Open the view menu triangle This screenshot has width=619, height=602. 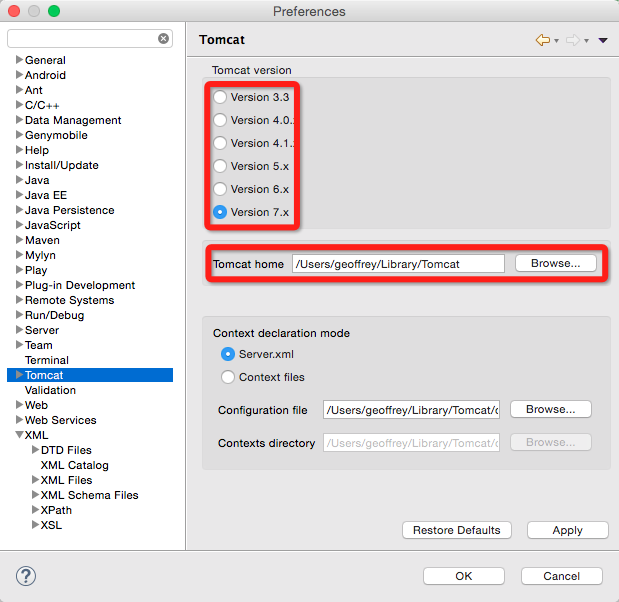click(x=603, y=40)
